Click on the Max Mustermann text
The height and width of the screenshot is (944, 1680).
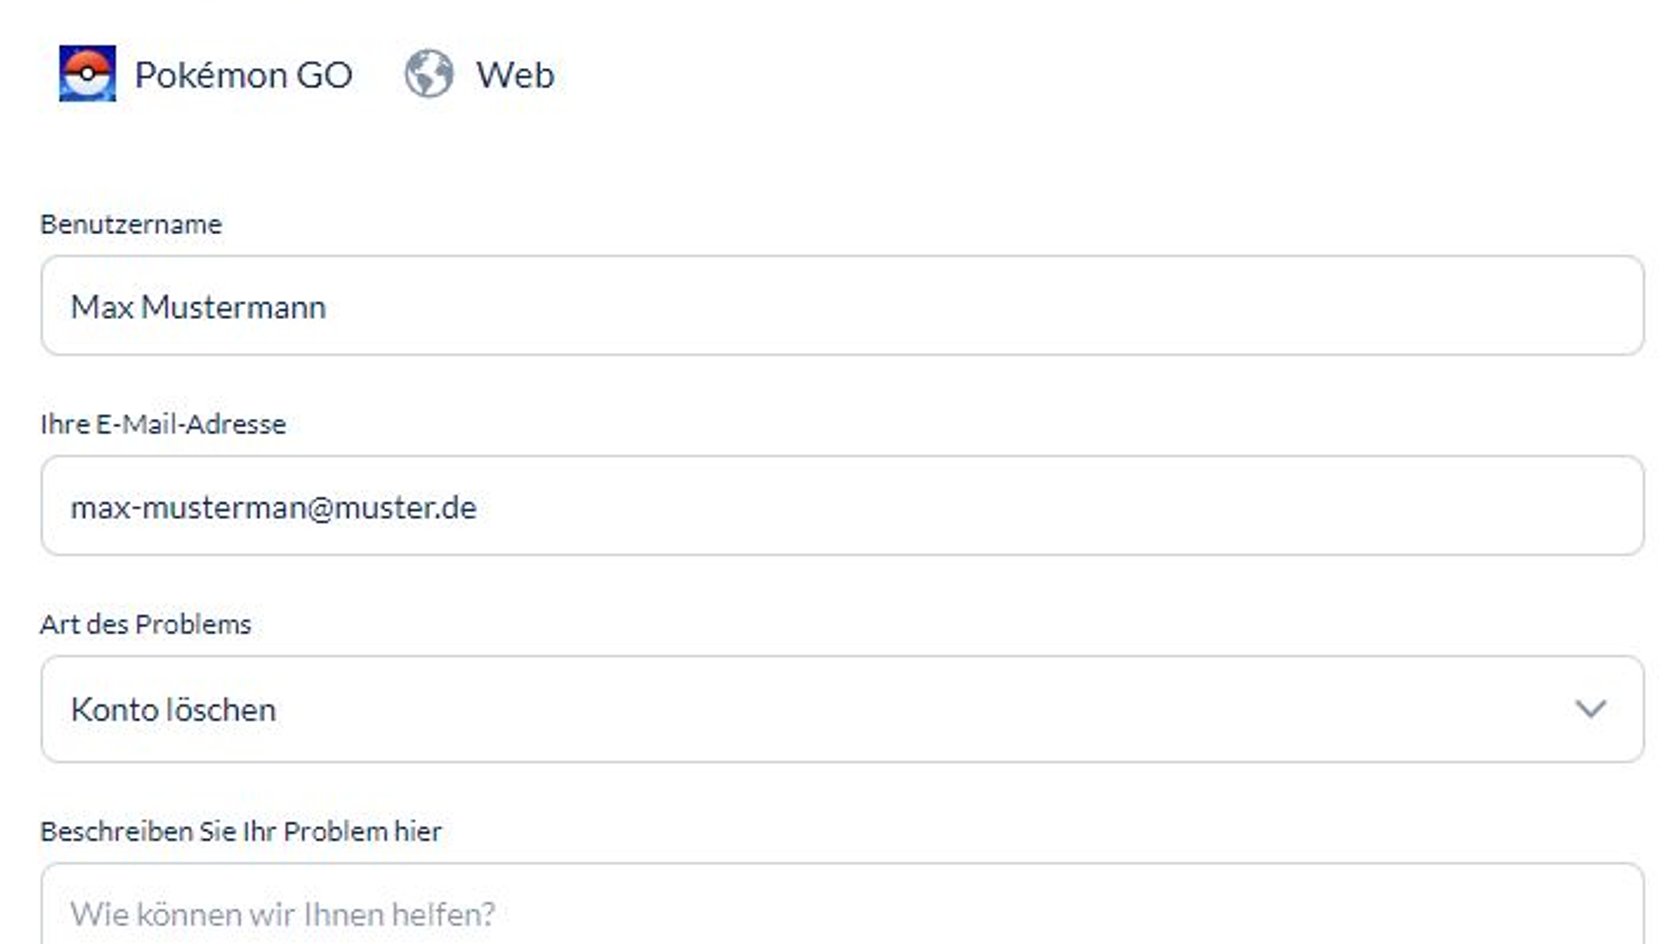click(198, 307)
